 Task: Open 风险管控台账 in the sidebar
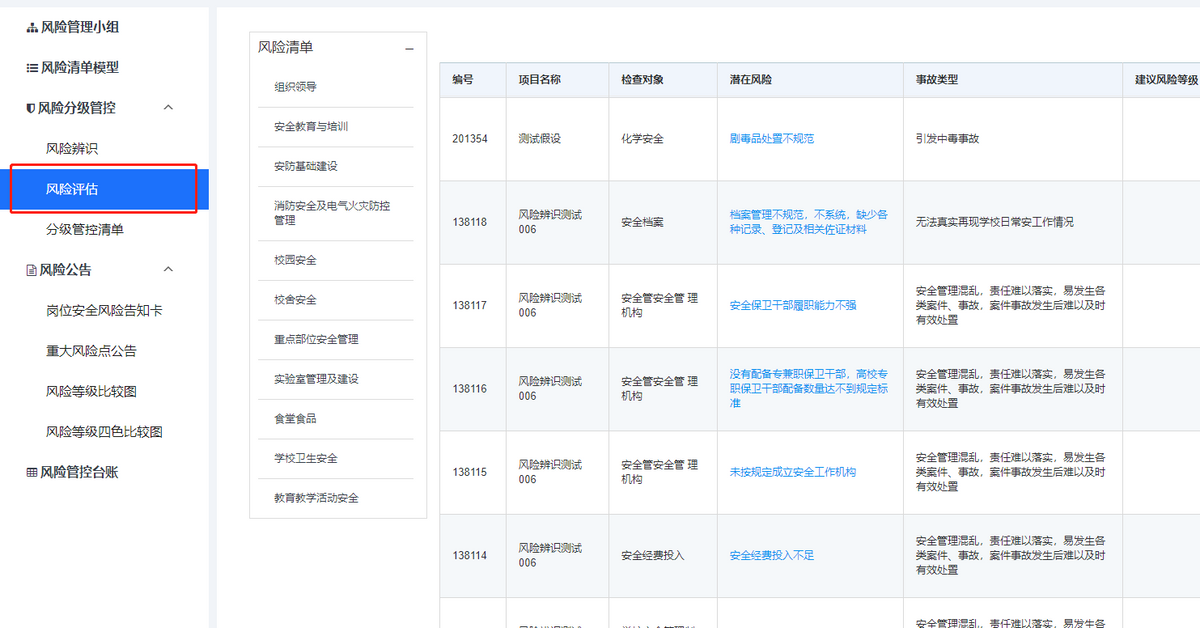pos(79,472)
